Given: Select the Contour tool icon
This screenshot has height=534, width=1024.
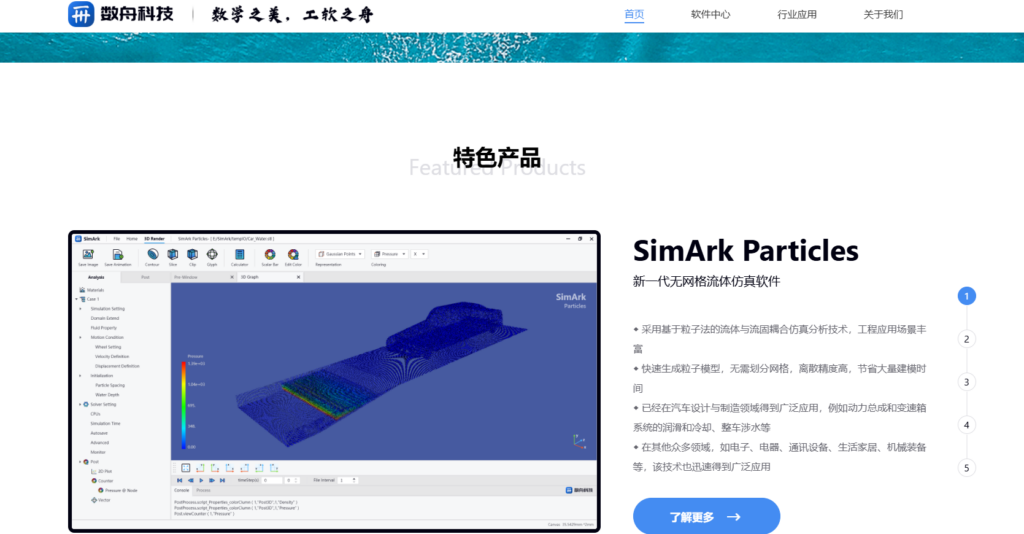Looking at the screenshot, I should pos(152,255).
